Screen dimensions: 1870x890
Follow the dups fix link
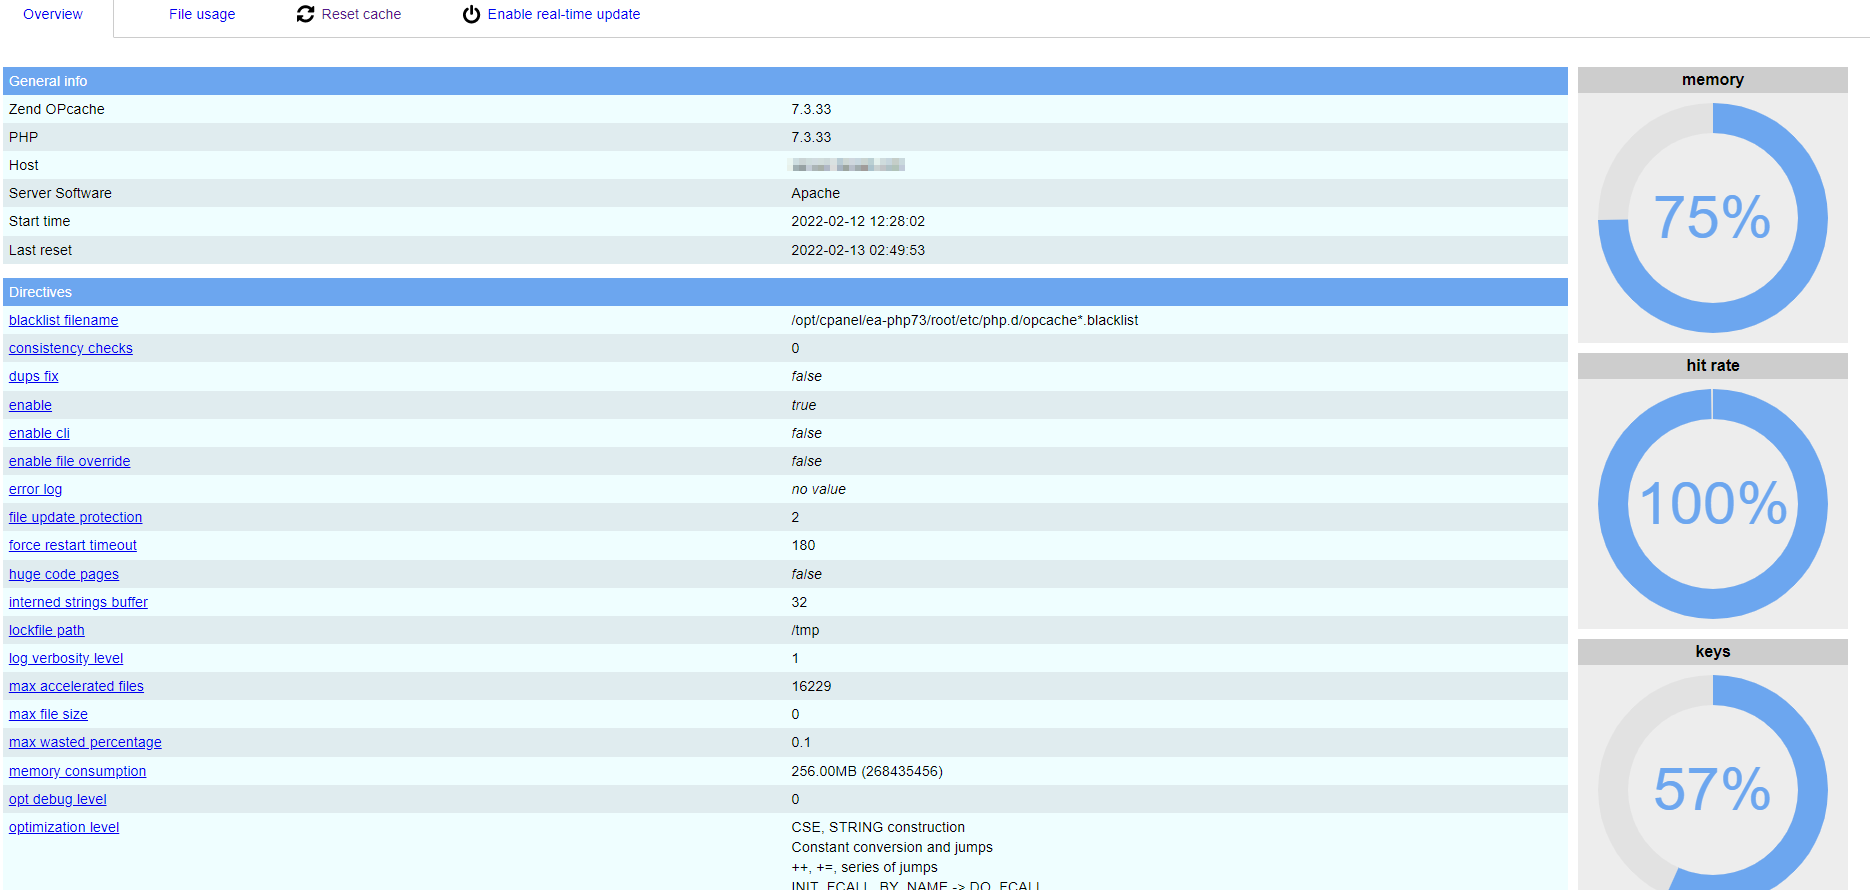coord(34,376)
